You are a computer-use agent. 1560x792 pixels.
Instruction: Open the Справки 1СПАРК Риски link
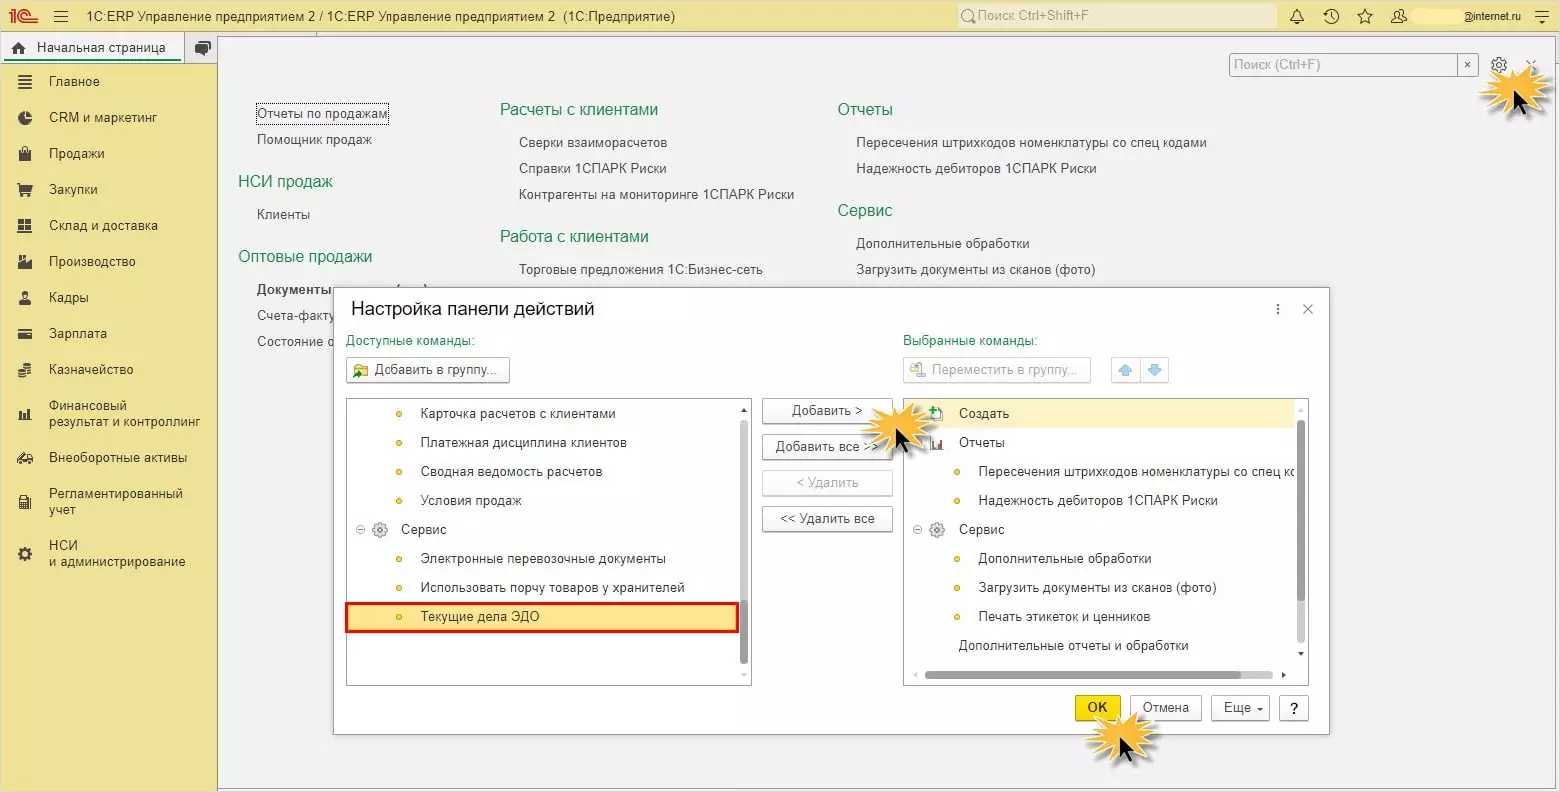(592, 169)
